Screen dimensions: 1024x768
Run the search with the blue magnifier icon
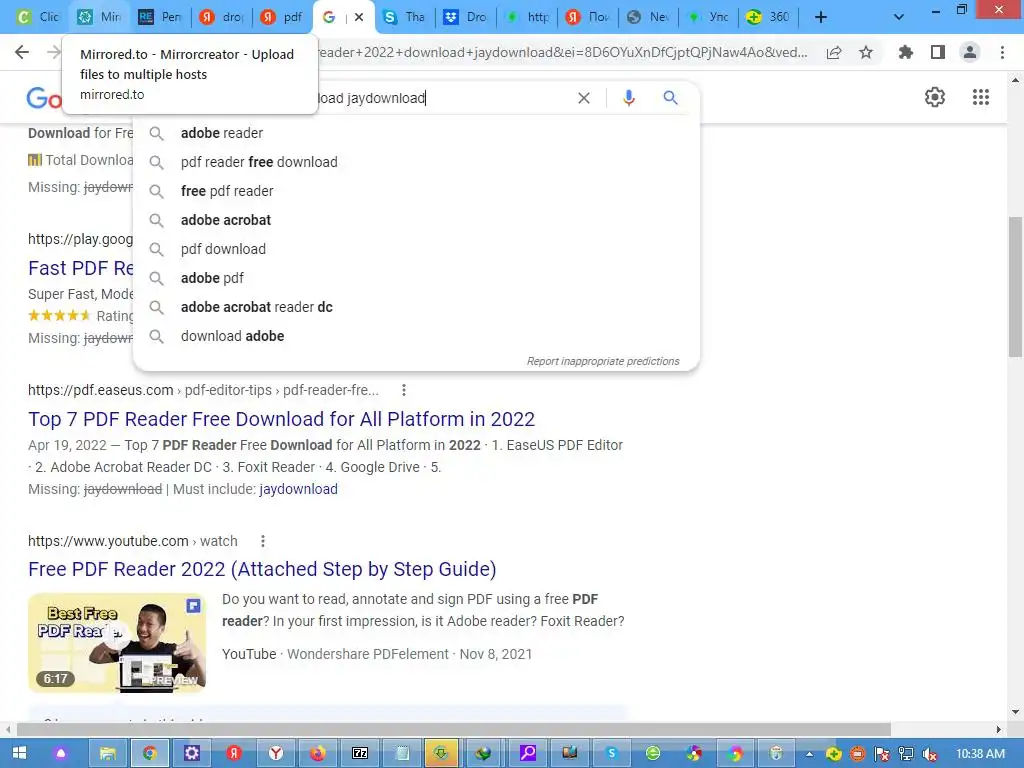(670, 98)
